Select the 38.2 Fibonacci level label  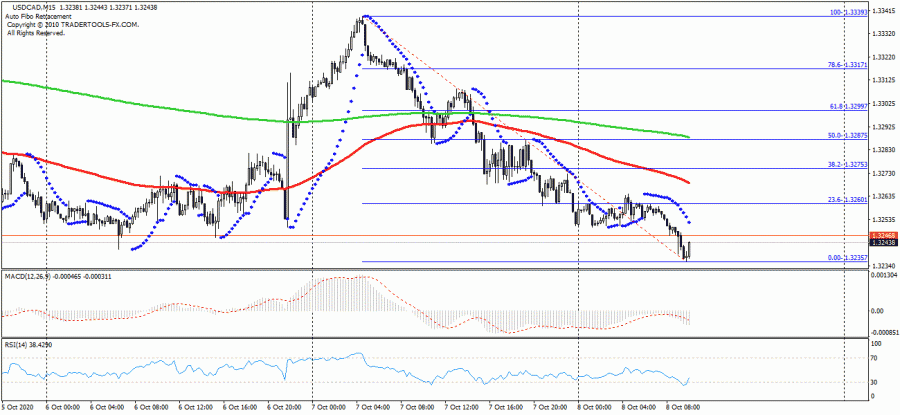[847, 164]
